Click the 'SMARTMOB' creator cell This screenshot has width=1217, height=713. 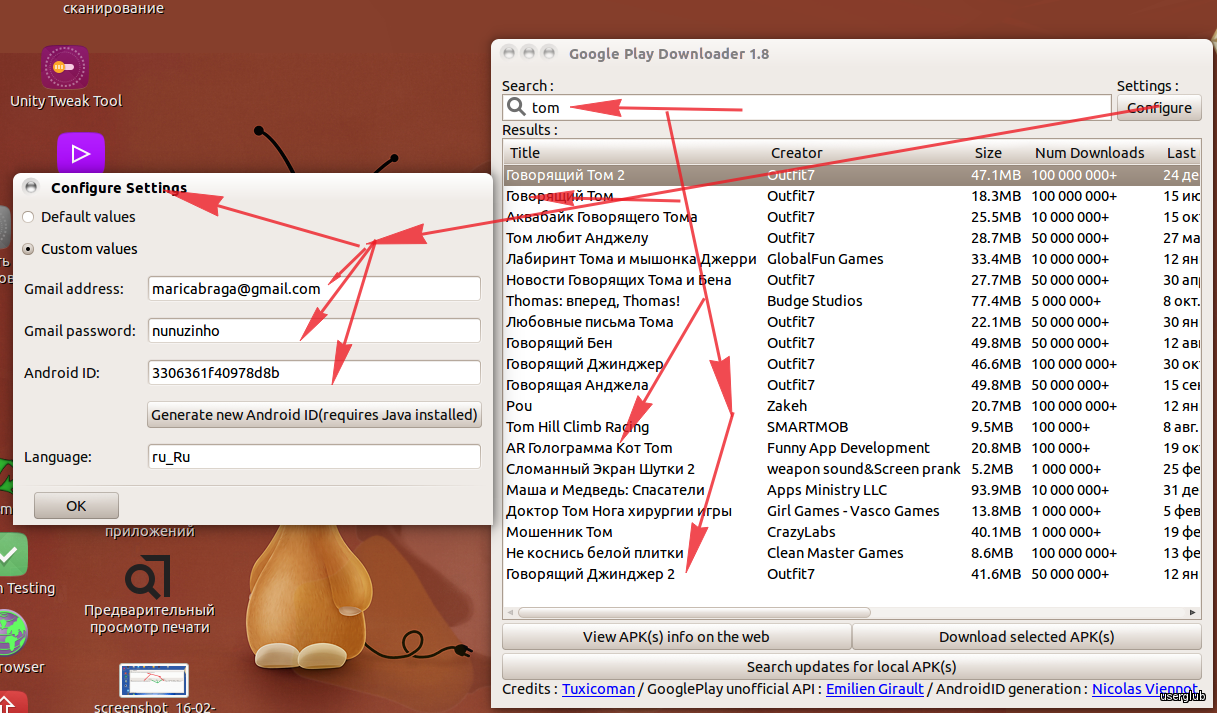click(807, 427)
